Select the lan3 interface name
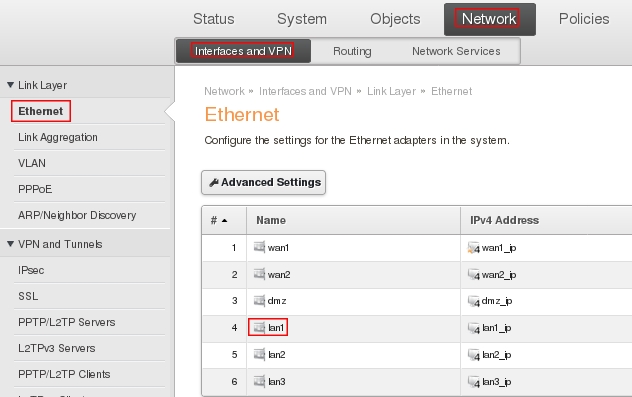The image size is (632, 397). 276,382
